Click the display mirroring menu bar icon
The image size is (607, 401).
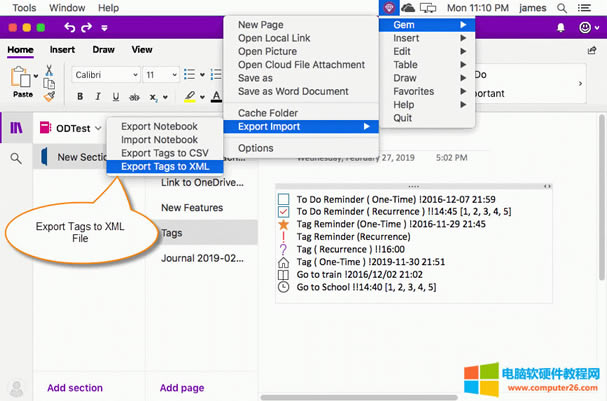428,8
